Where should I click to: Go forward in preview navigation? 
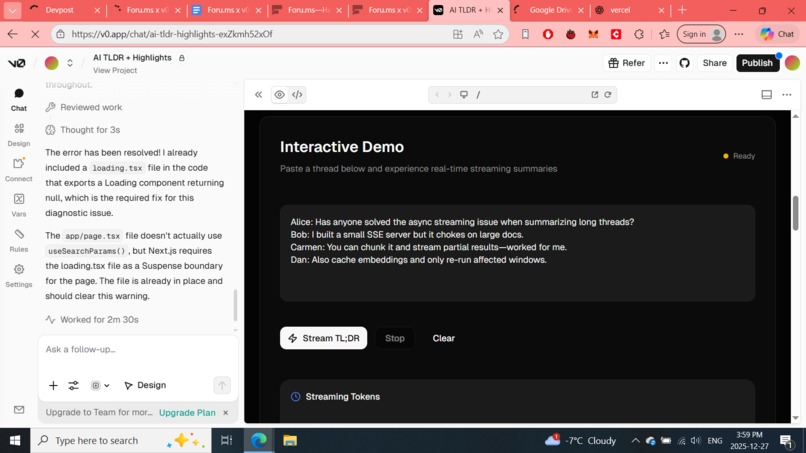pos(449,95)
